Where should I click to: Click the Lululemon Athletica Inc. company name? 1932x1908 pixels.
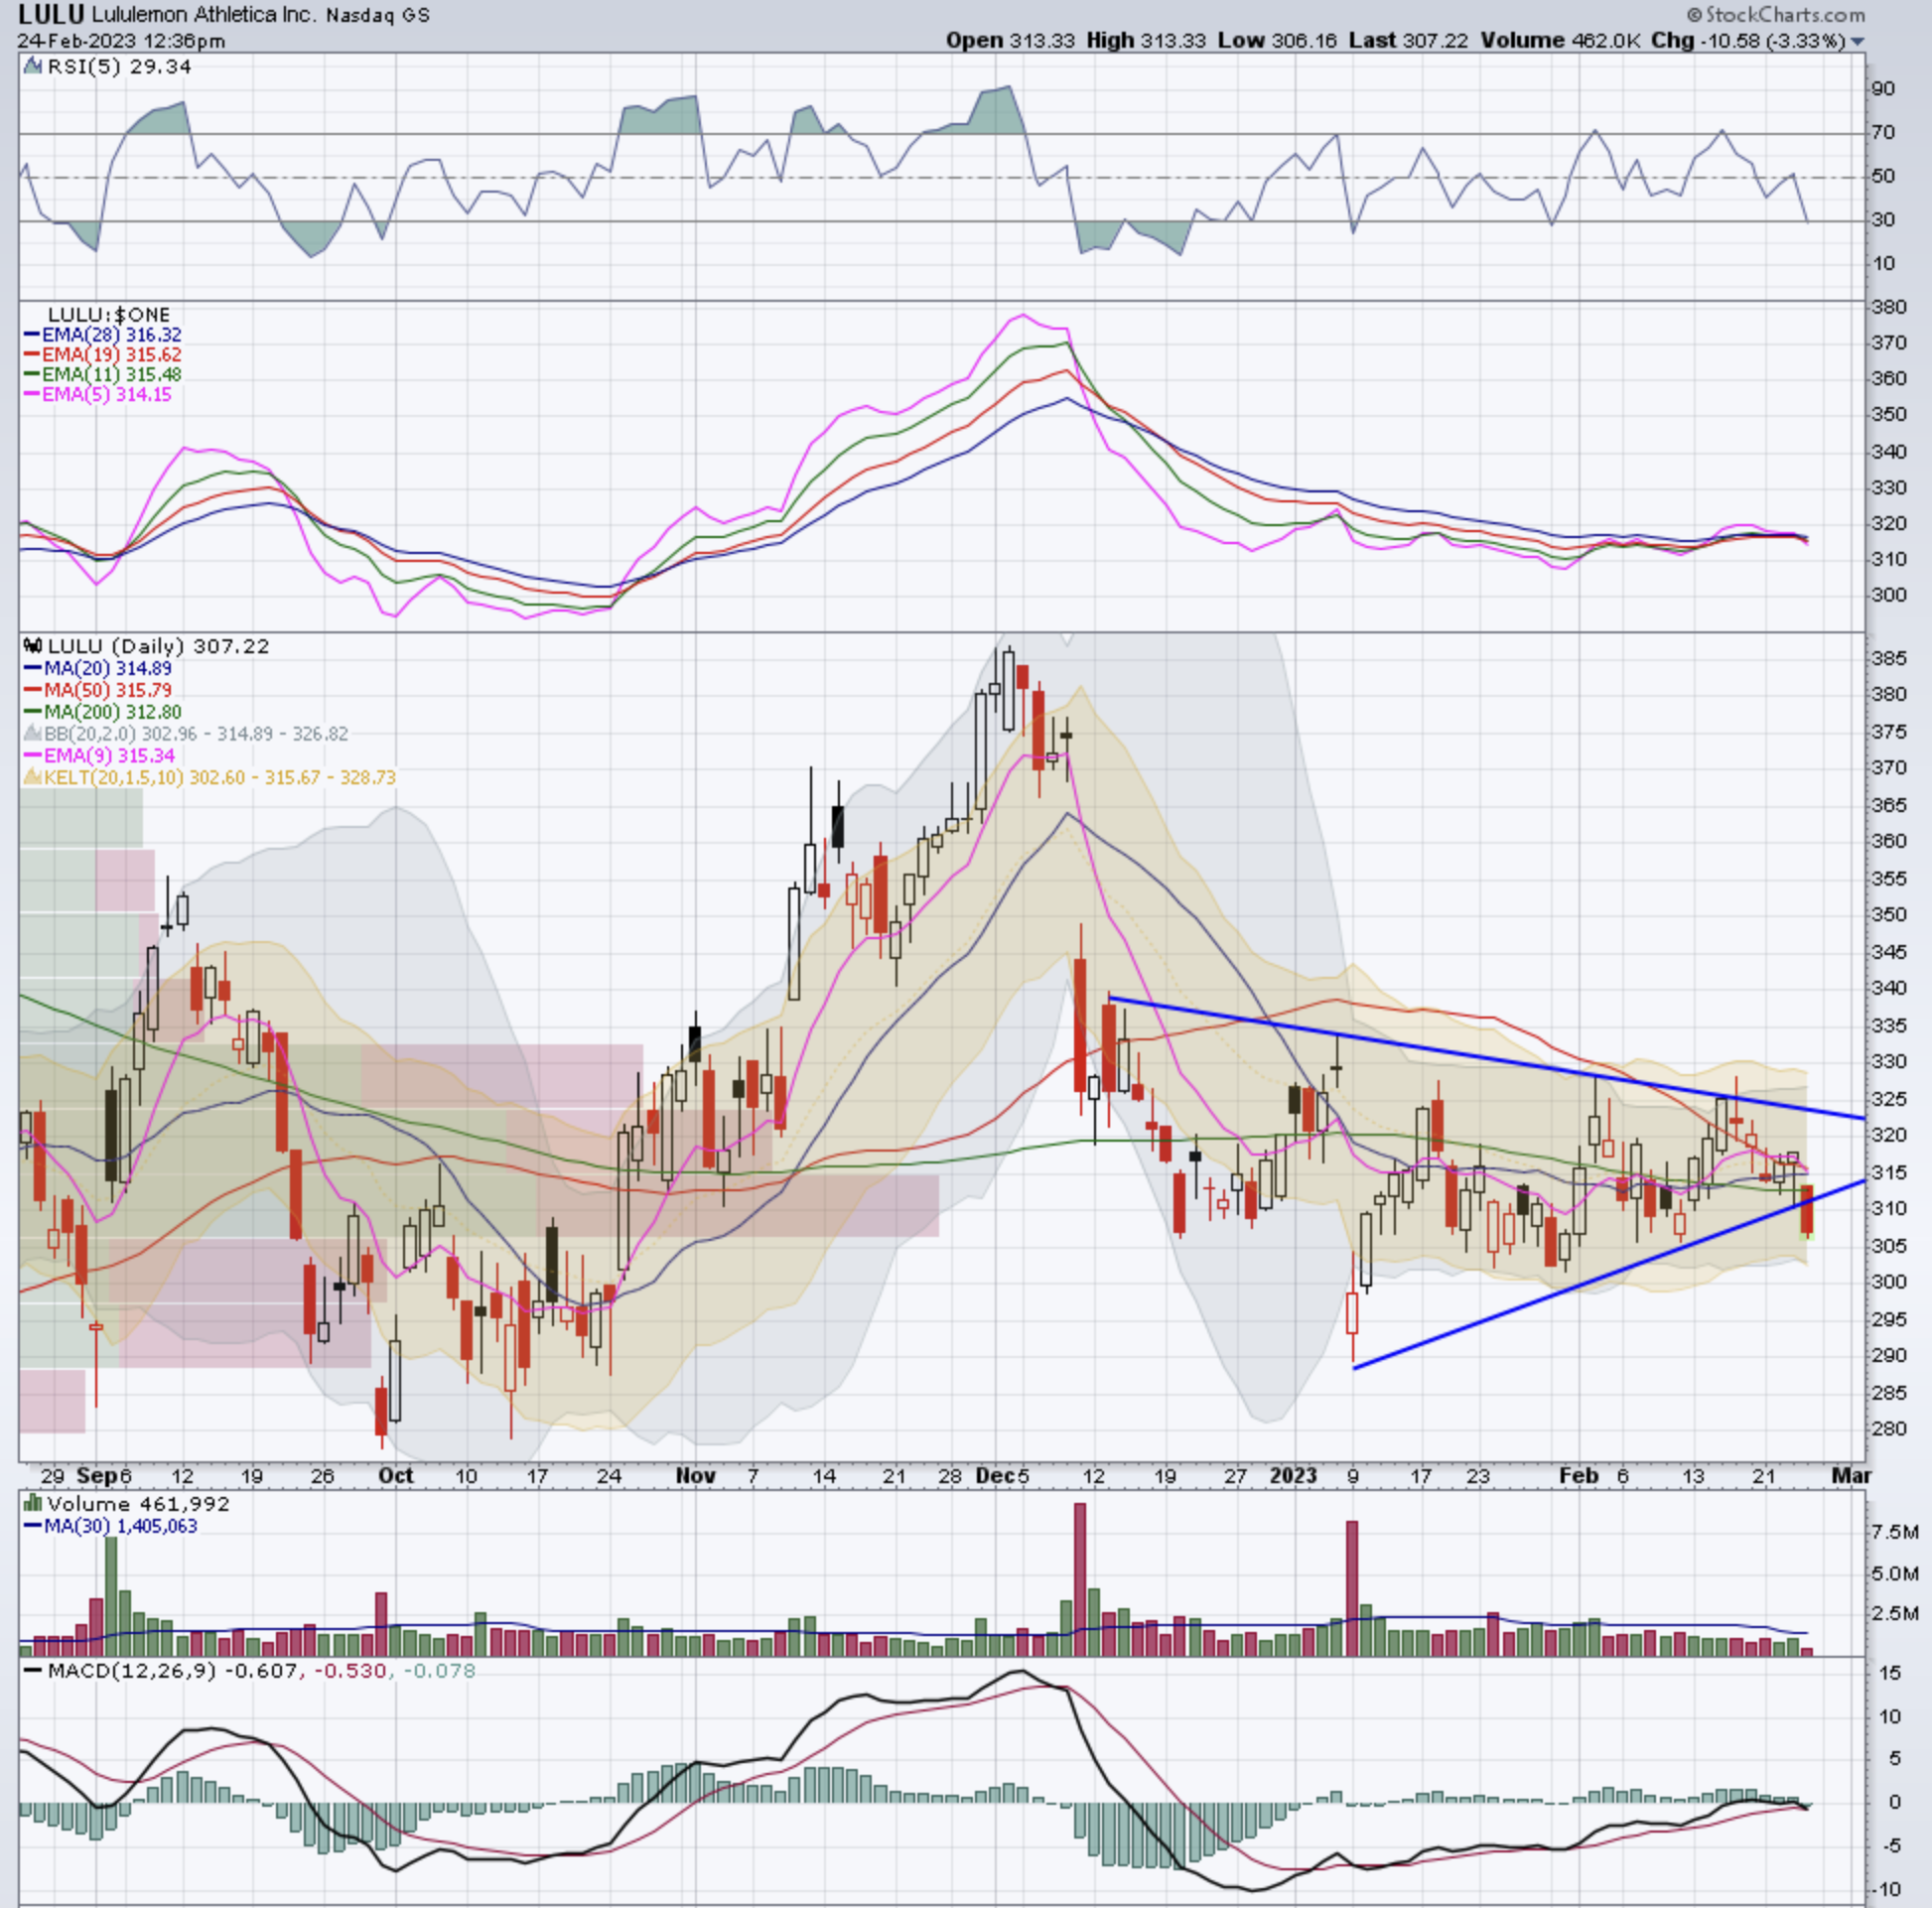(204, 15)
